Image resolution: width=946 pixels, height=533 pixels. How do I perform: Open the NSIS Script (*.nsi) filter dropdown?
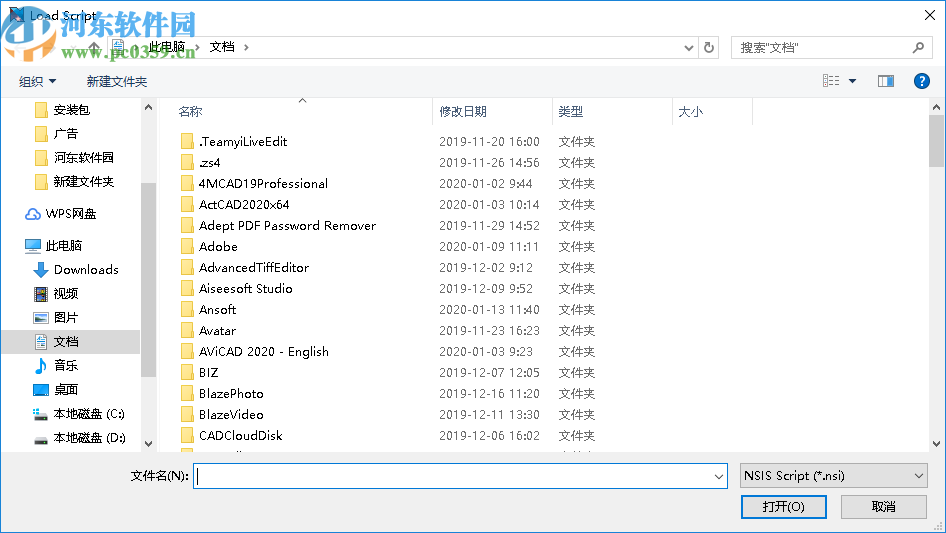point(833,476)
